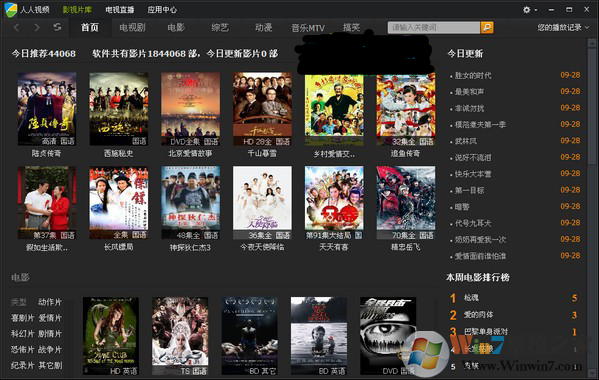Go back with the left arrow

click(16, 27)
